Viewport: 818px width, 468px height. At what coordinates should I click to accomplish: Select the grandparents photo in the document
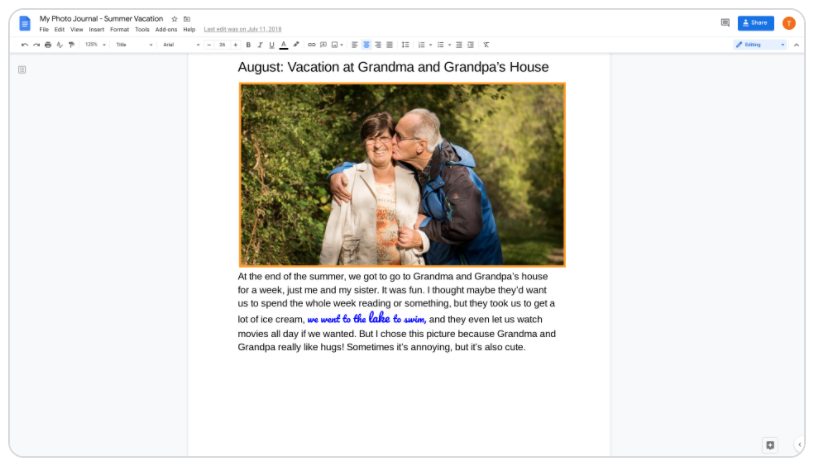(402, 175)
